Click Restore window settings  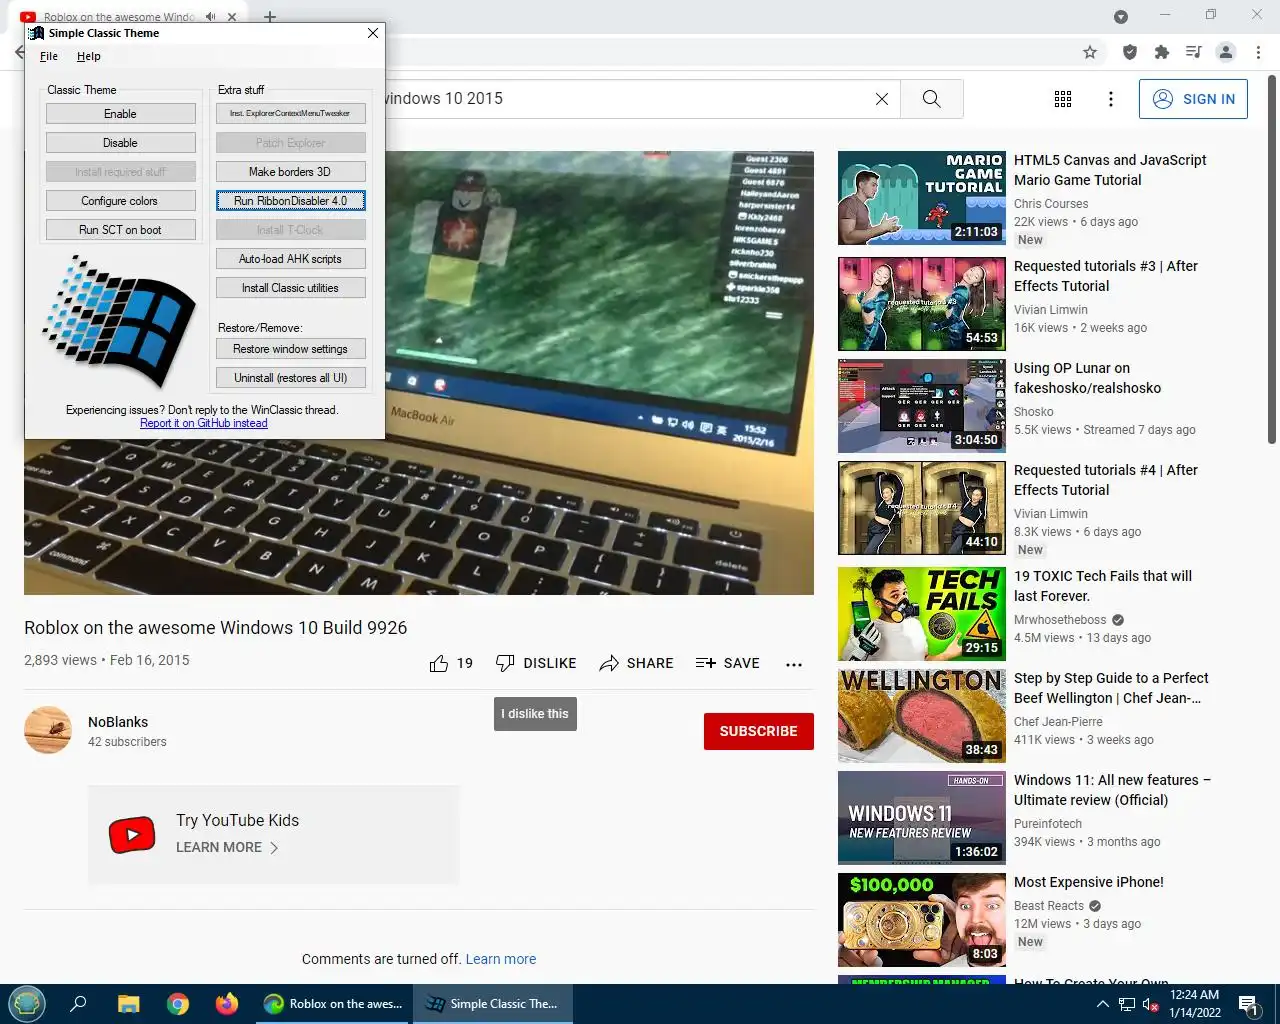coord(290,349)
